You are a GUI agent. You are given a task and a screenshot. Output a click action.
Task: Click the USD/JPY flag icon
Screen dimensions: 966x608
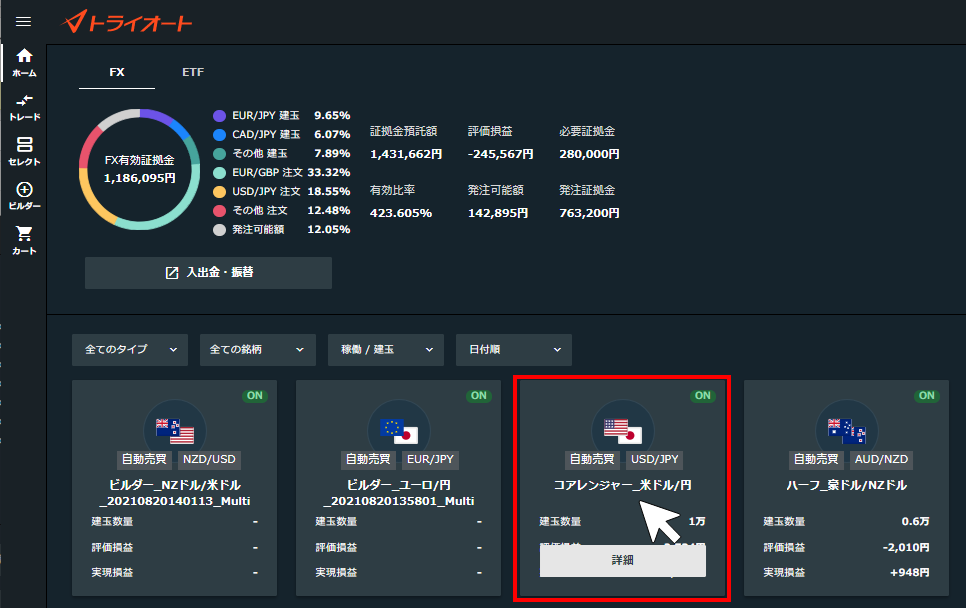click(x=623, y=431)
